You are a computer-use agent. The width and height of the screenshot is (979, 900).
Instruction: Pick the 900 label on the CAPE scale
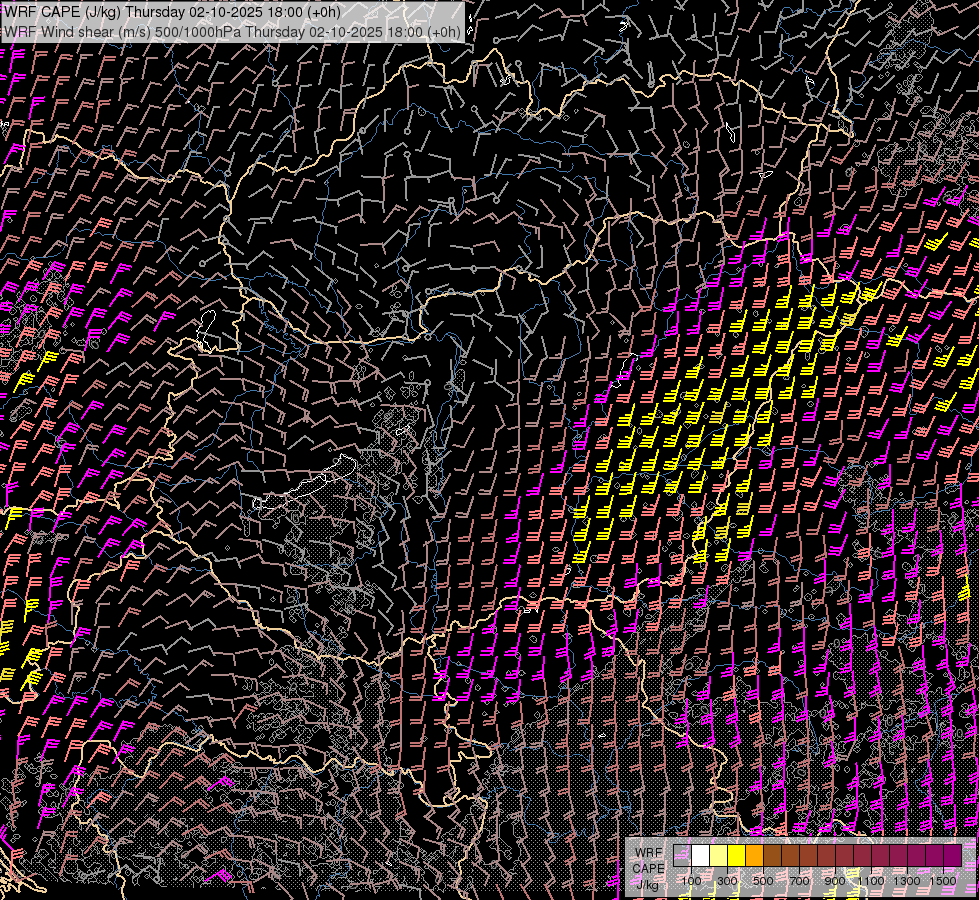(x=835, y=880)
